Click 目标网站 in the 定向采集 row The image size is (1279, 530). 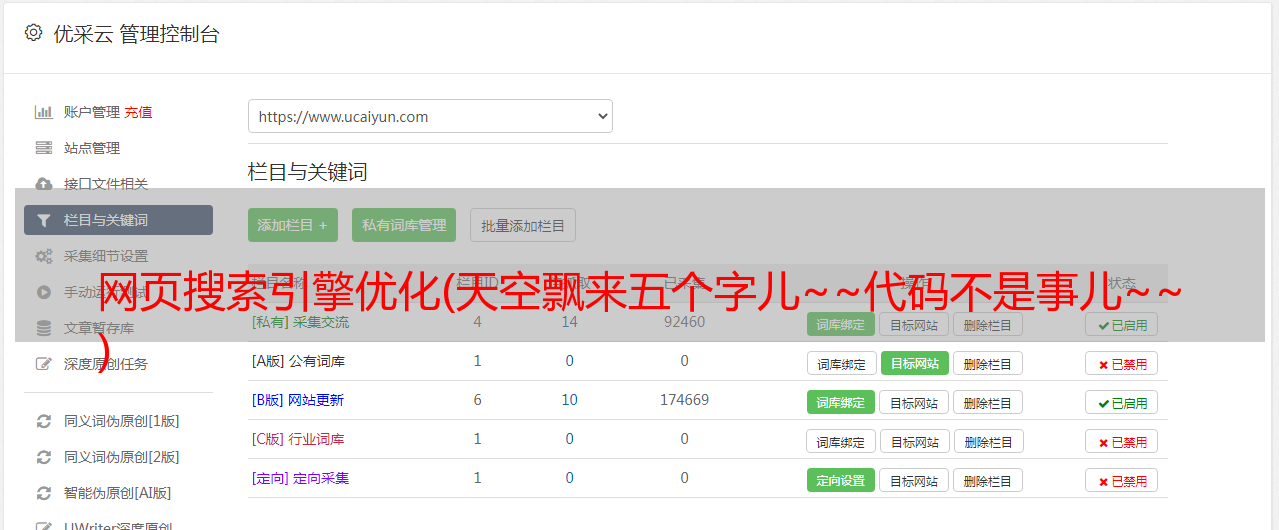914,480
